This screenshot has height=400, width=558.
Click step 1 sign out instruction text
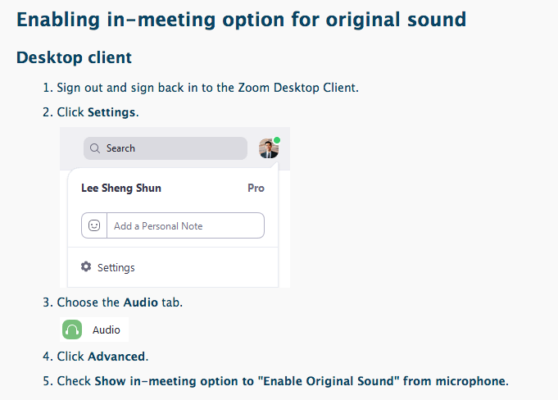pos(207,88)
